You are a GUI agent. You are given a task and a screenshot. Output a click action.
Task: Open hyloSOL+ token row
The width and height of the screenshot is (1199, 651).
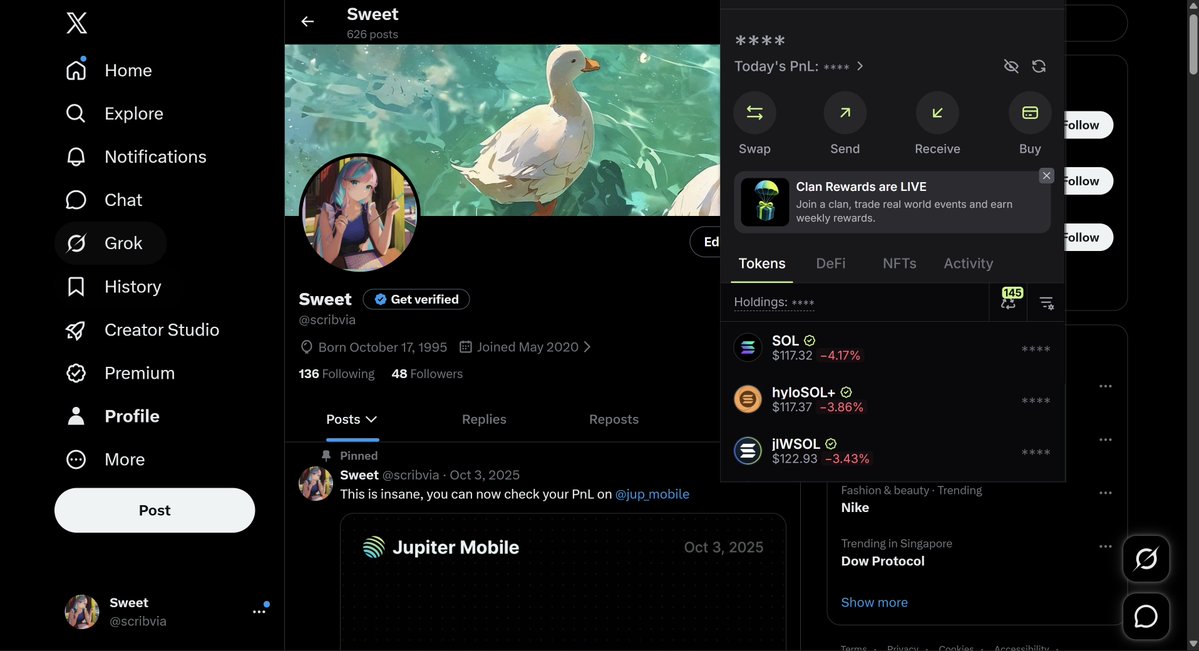tap(892, 399)
